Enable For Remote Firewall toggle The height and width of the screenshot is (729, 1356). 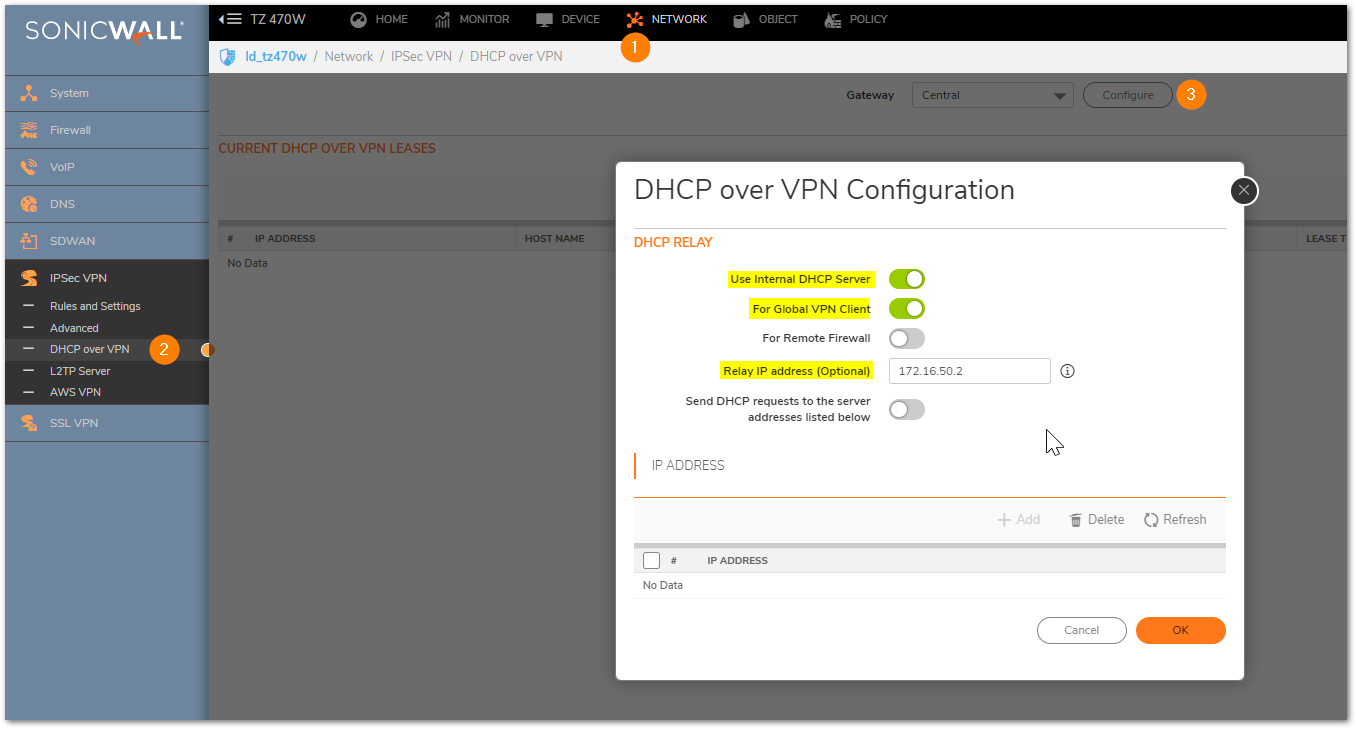pyautogui.click(x=906, y=338)
